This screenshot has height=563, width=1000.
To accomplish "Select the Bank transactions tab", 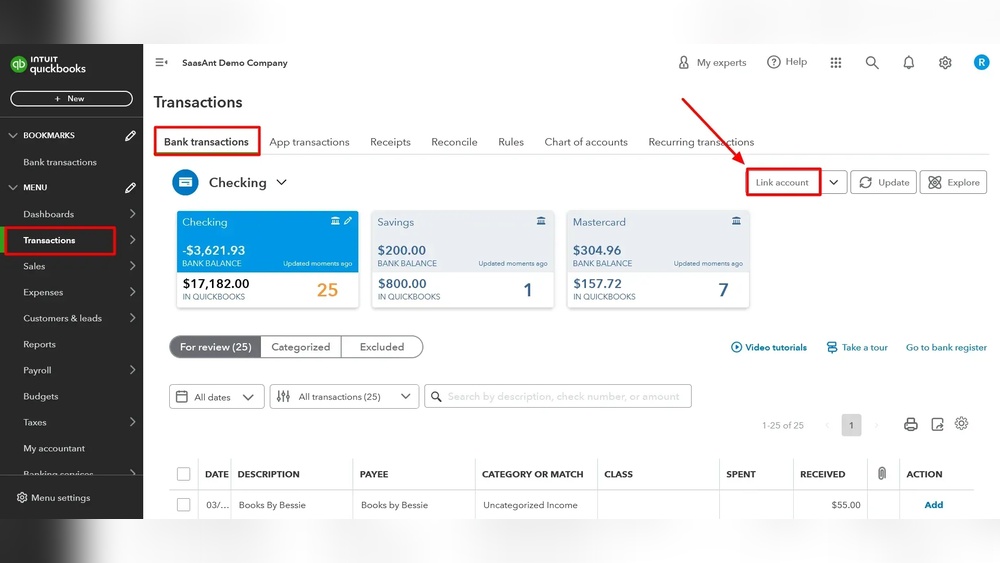I will 207,142.
